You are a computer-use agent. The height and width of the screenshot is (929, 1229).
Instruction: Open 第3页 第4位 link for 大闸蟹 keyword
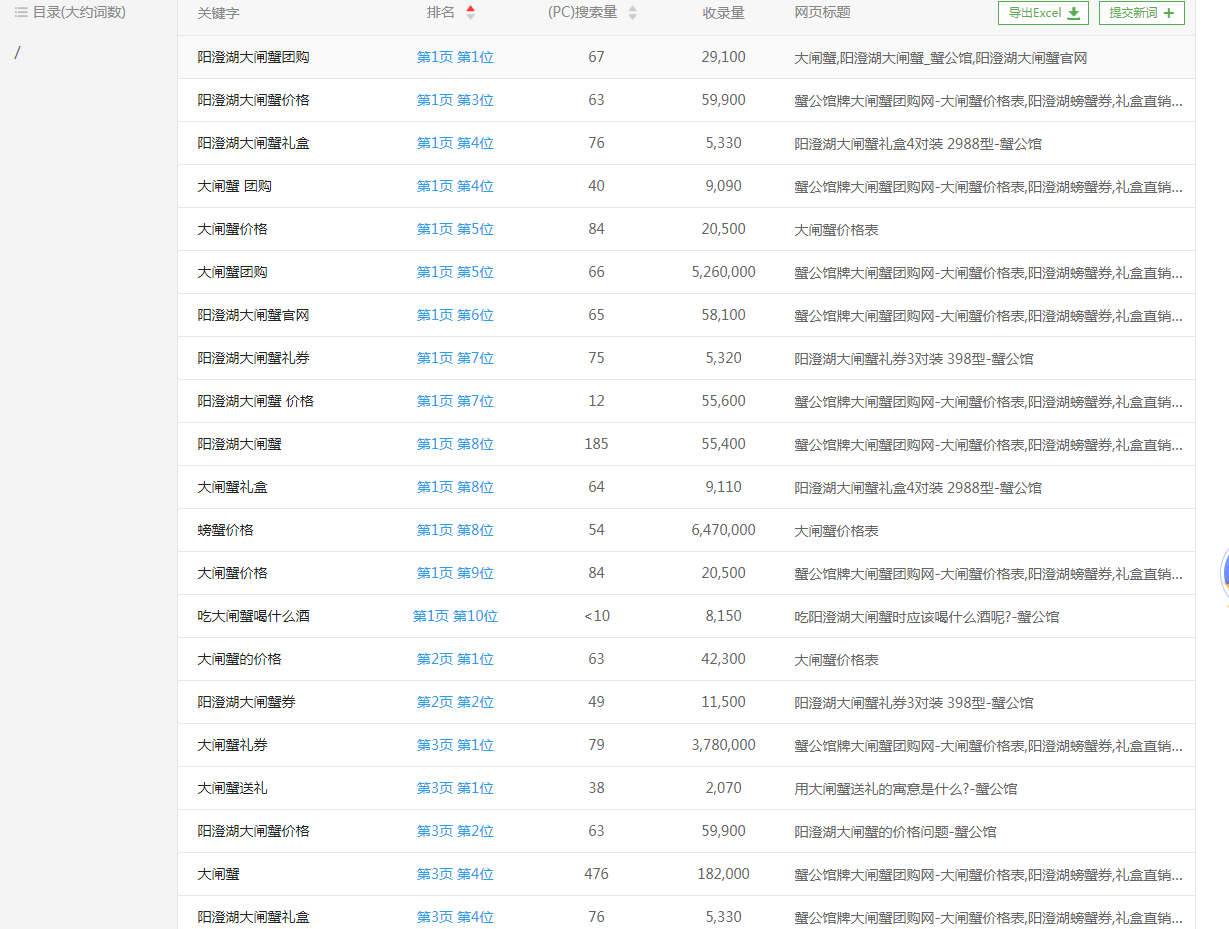pyautogui.click(x=455, y=874)
